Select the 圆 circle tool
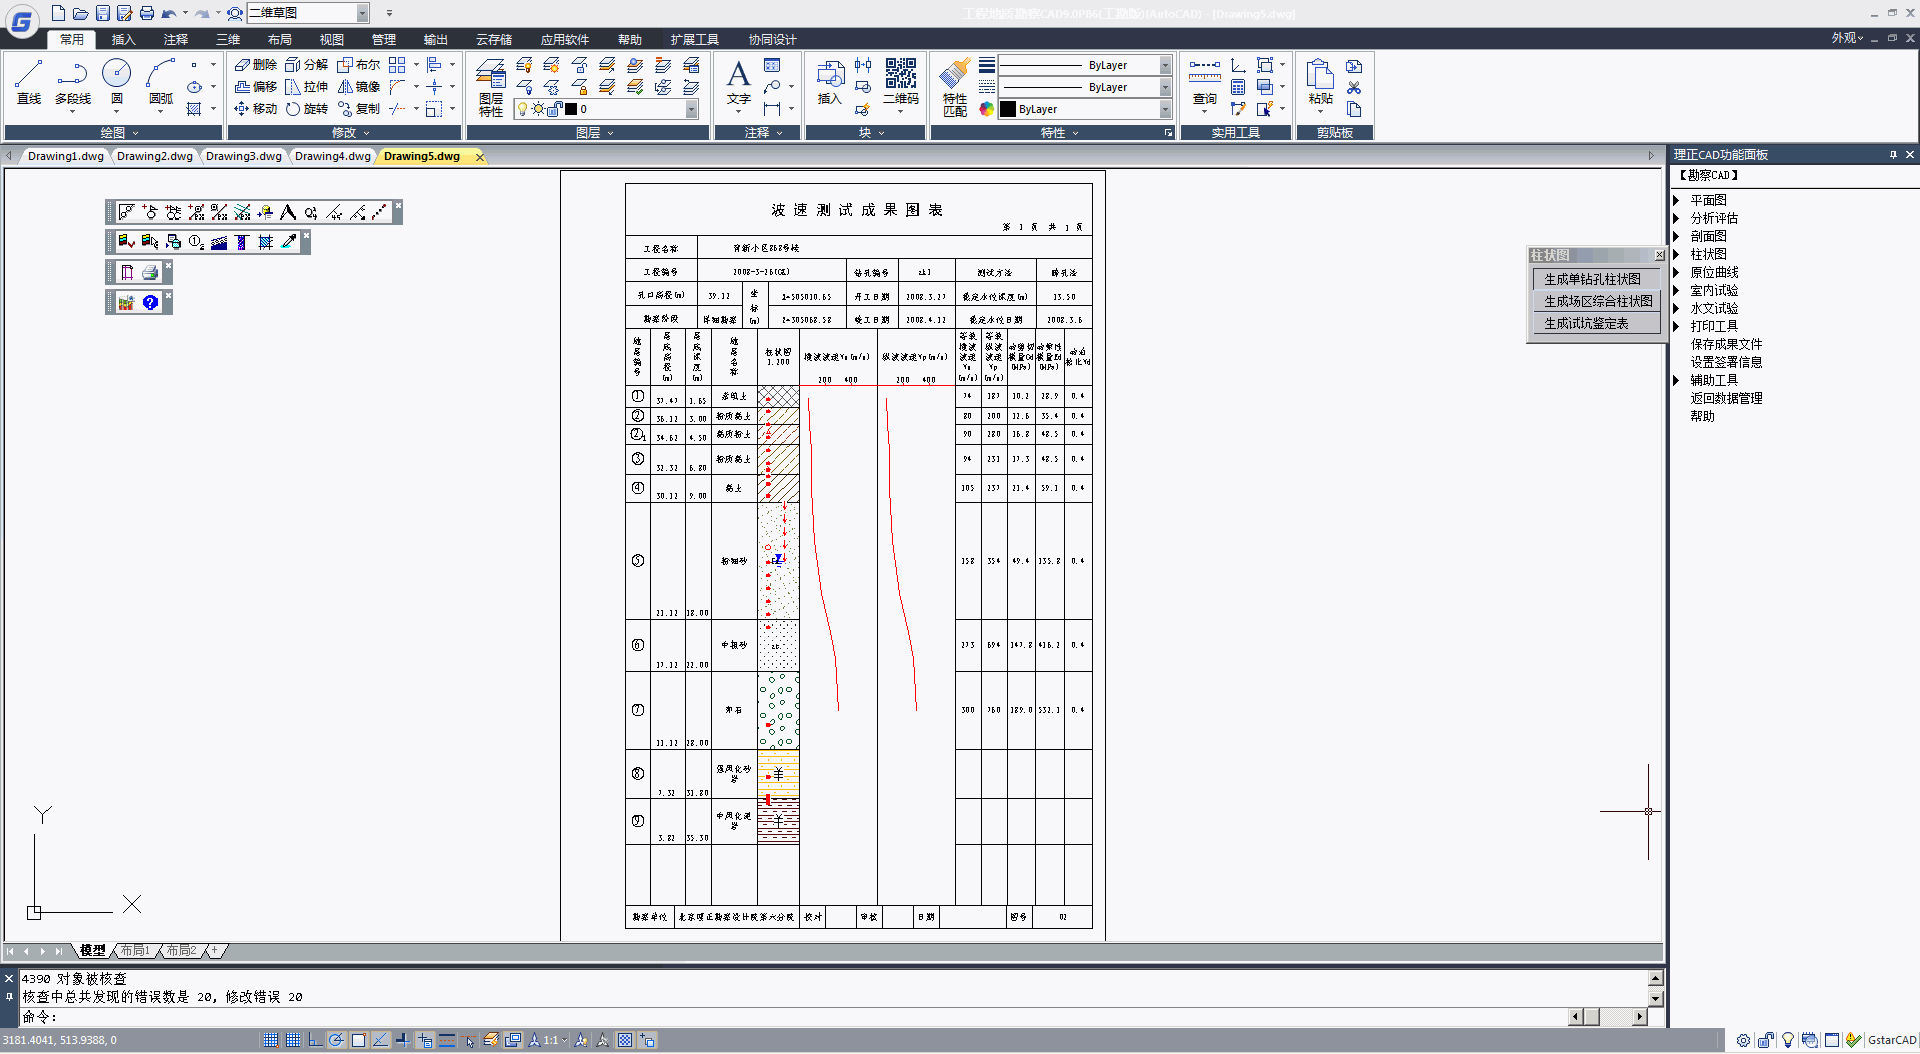The width and height of the screenshot is (1920, 1054). pyautogui.click(x=117, y=82)
